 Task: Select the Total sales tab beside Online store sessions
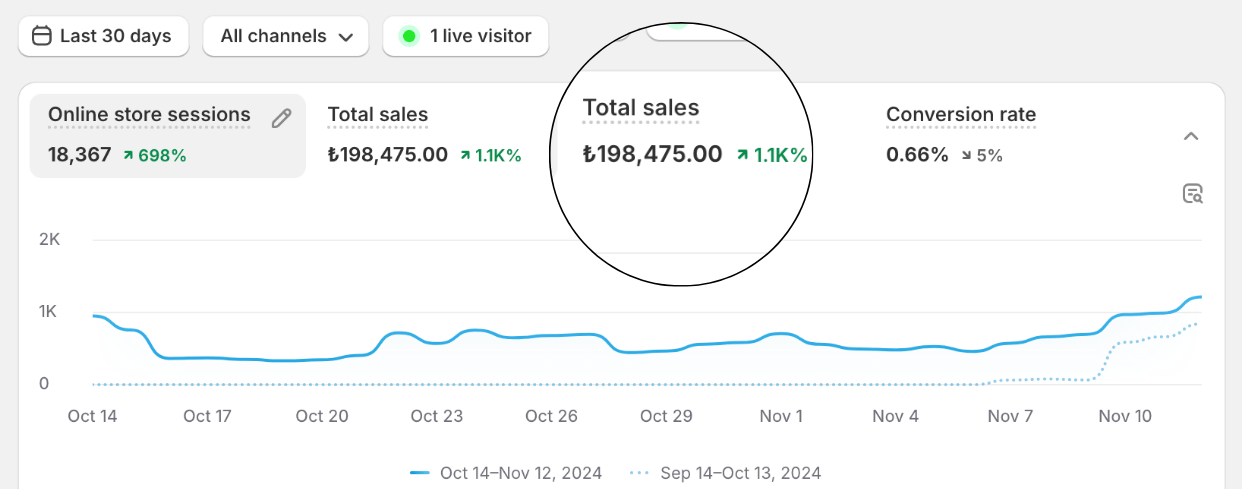(x=378, y=115)
